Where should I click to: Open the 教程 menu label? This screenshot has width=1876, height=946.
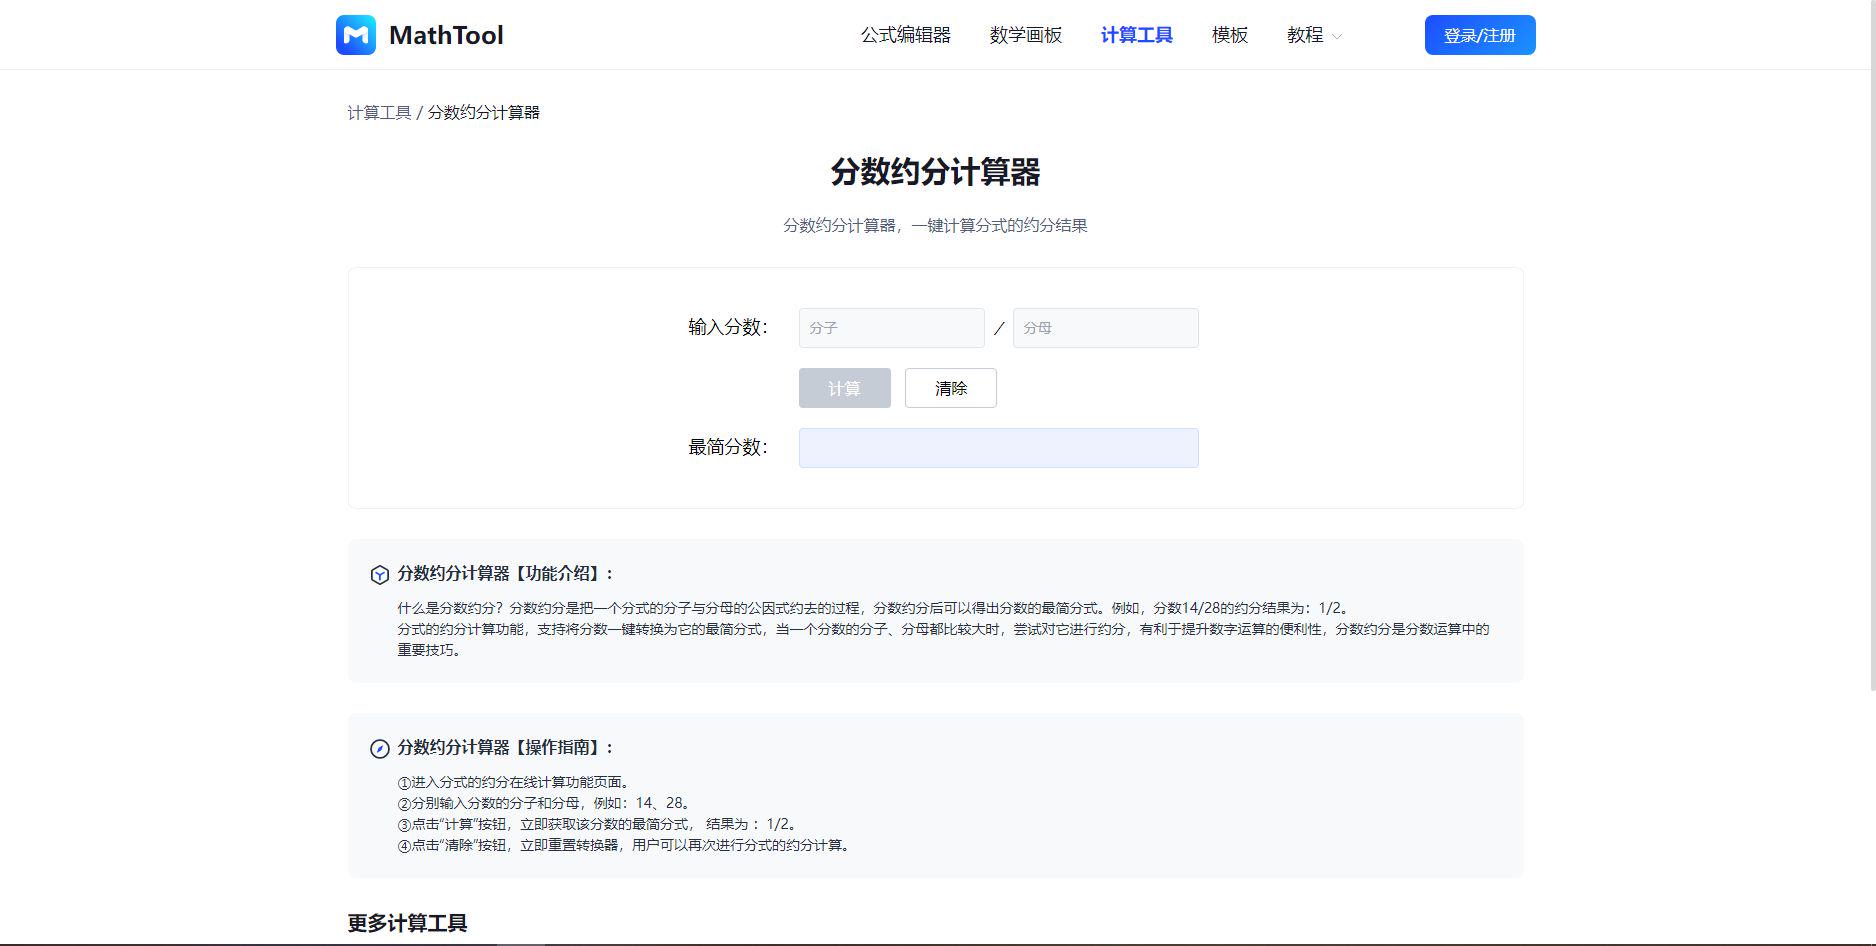[1304, 35]
